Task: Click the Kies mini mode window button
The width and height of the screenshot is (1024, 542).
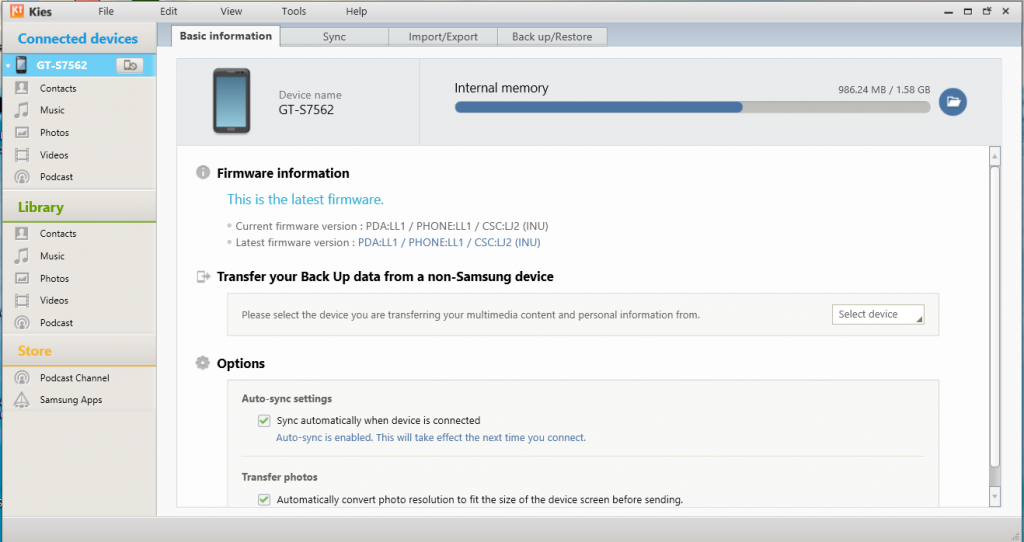Action: pos(987,11)
